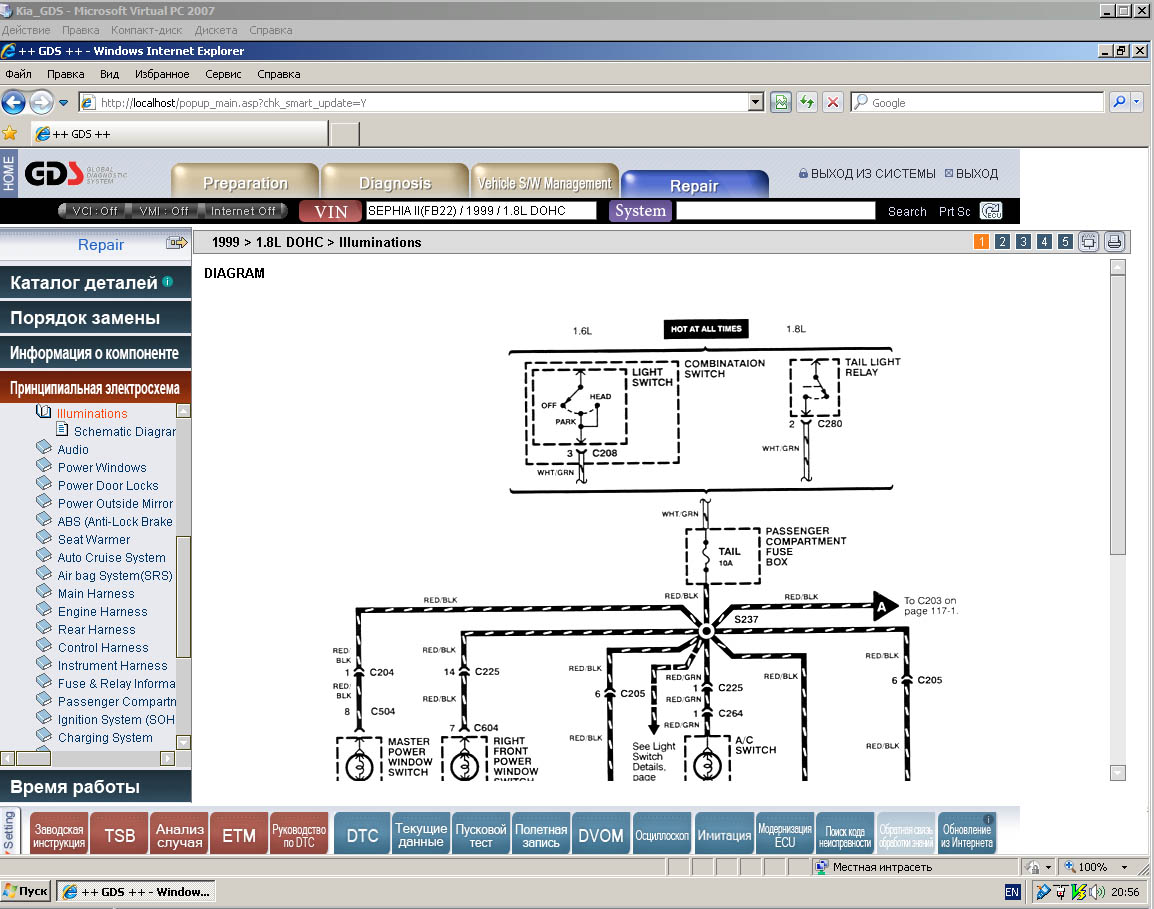Open the Избранное menu
Viewport: 1154px width, 909px height.
[x=162, y=74]
